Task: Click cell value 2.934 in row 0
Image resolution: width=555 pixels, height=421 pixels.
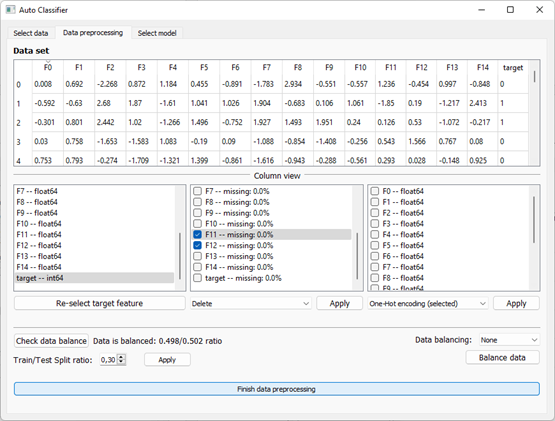Action: coord(298,84)
